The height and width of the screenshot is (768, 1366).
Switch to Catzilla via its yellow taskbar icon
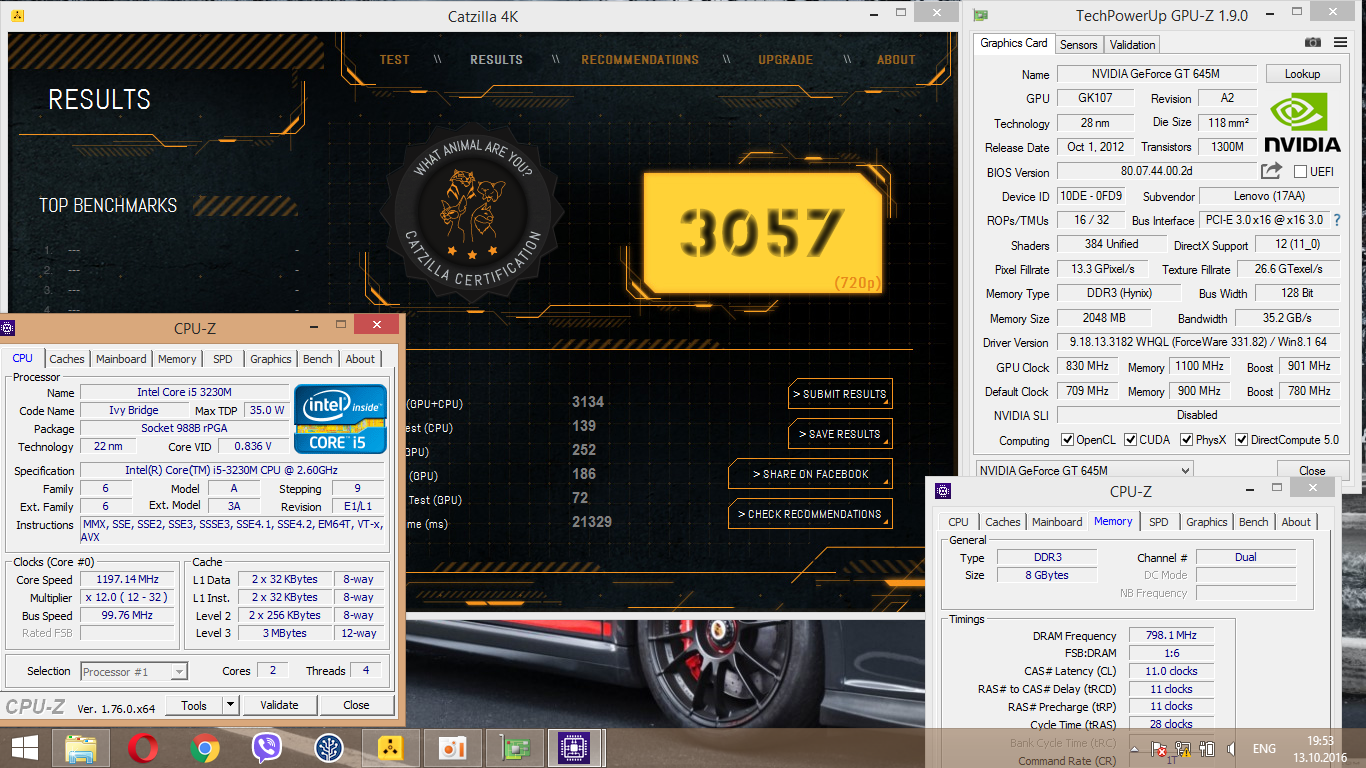point(391,747)
